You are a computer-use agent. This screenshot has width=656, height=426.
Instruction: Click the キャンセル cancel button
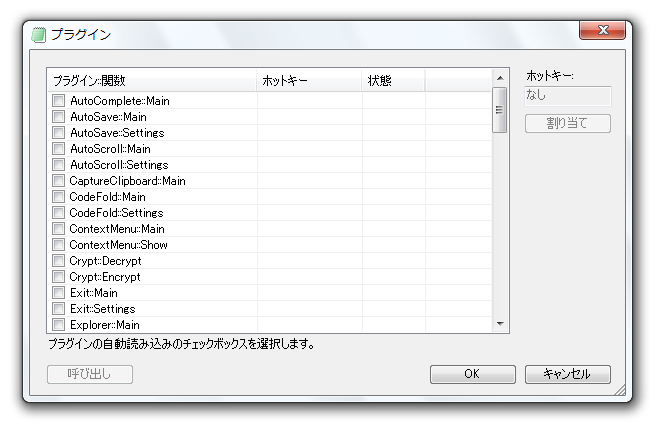pos(568,374)
